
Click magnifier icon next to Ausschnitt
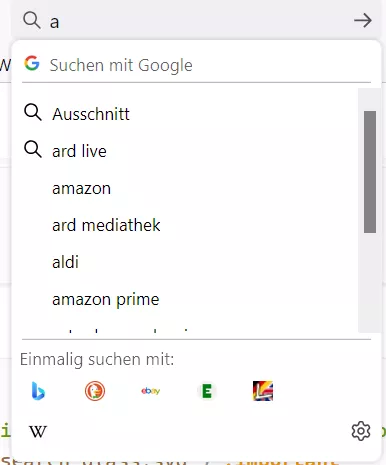(33, 112)
